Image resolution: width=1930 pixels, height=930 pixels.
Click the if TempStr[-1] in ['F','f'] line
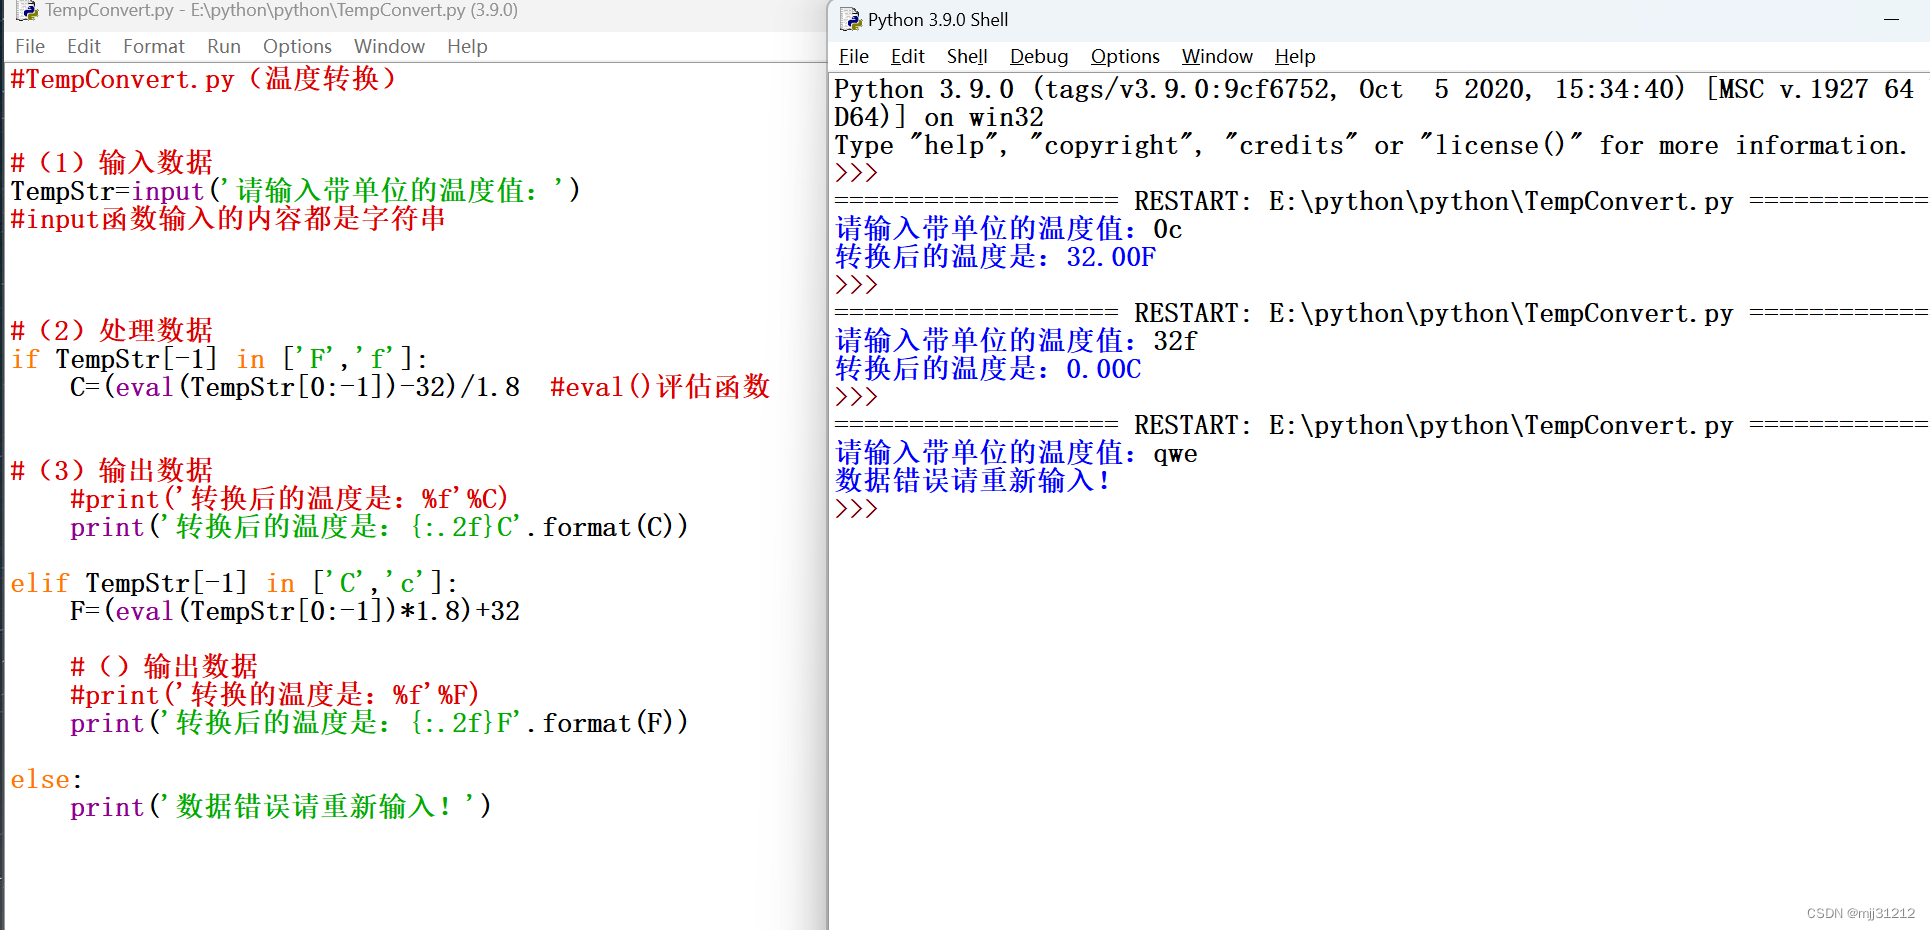219,358
